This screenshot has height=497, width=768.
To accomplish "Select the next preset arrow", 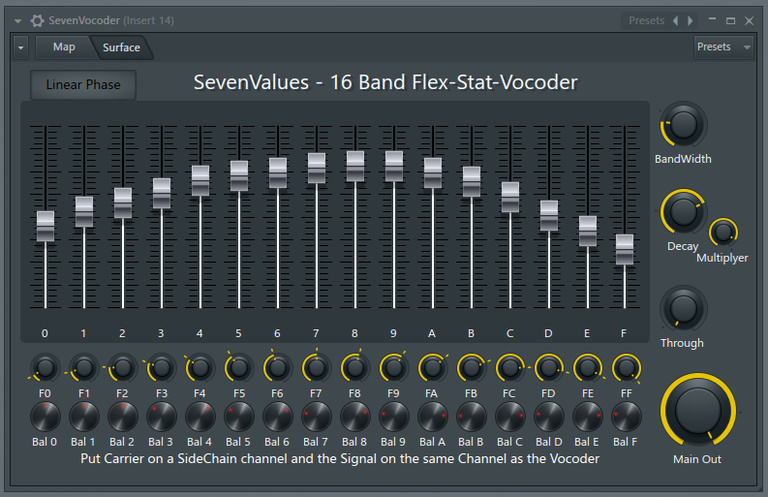I will (690, 21).
